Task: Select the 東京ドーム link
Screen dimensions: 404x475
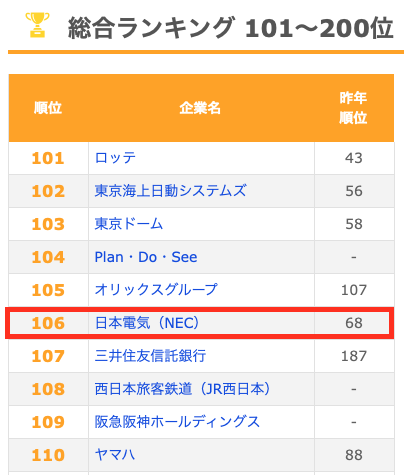Action: [129, 224]
